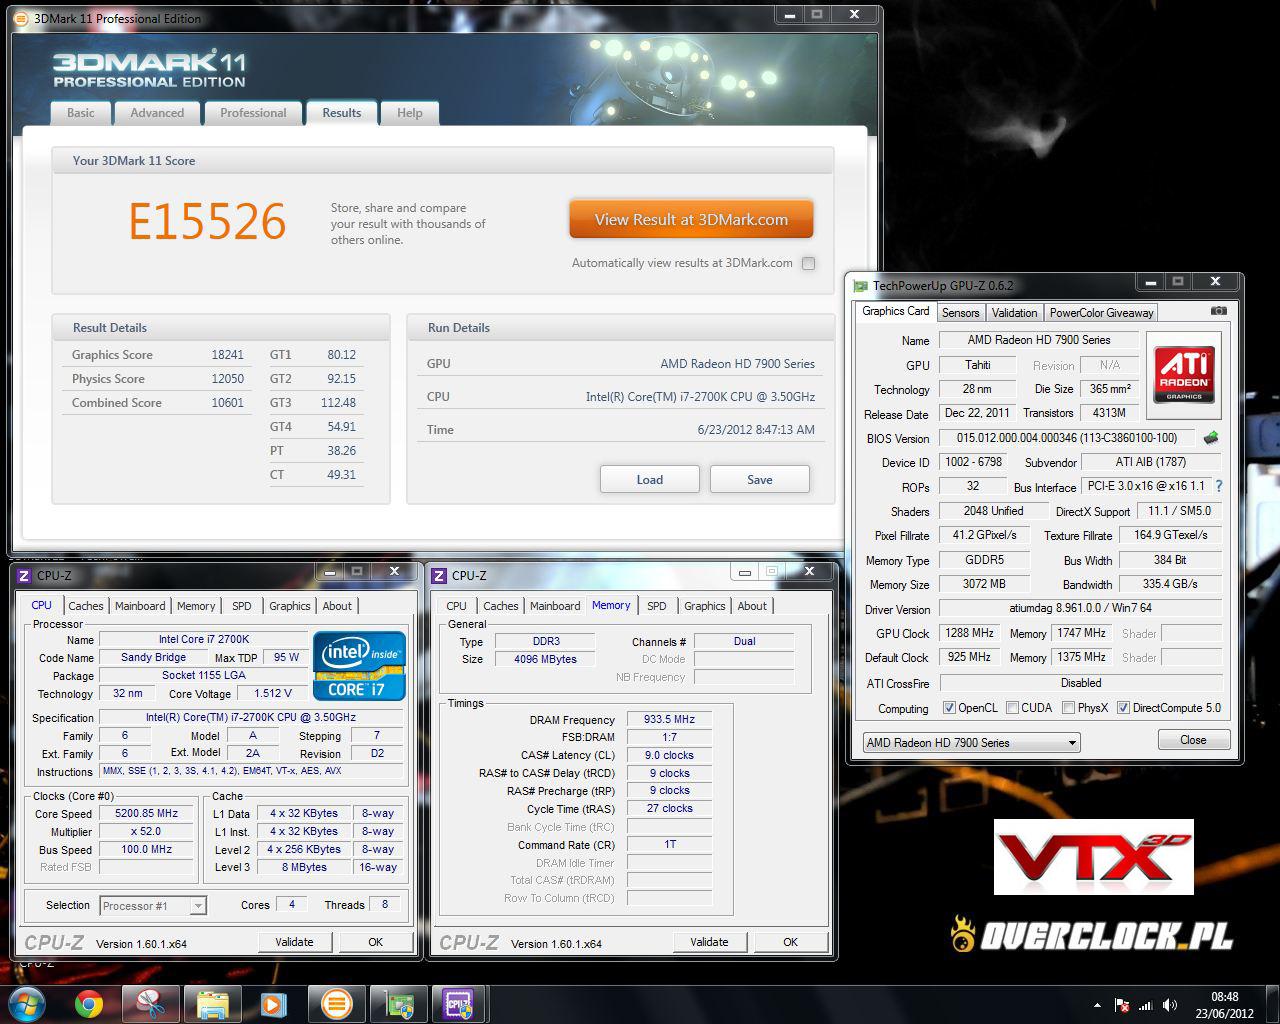Toggle the DirectCompute 5.0 checkbox
The image size is (1280, 1024).
coord(1123,708)
